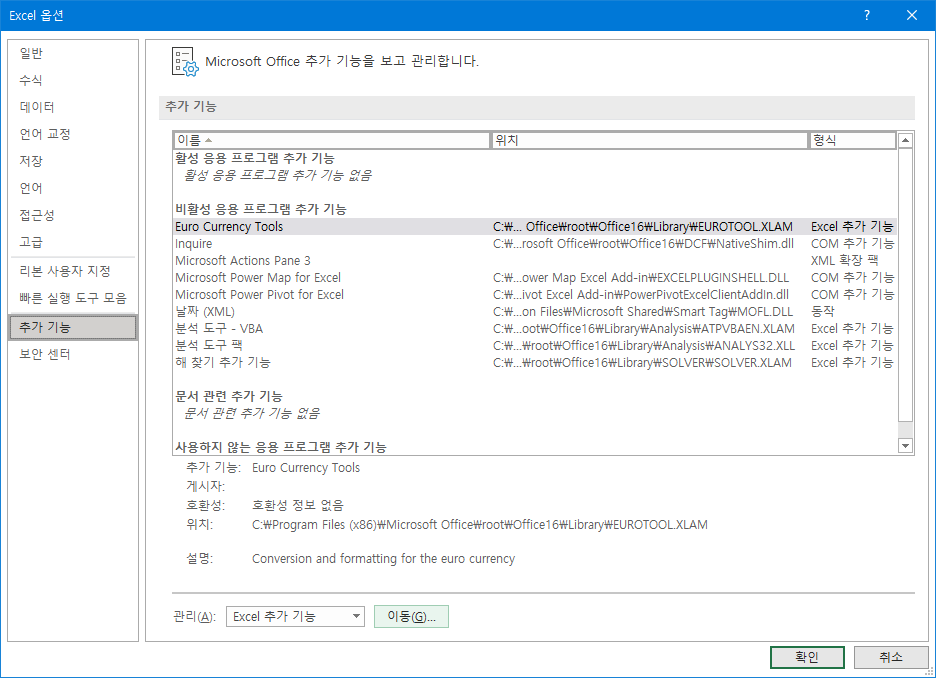
Task: Go to 빠른 실행 도구 모음 settings
Action: click(x=73, y=298)
